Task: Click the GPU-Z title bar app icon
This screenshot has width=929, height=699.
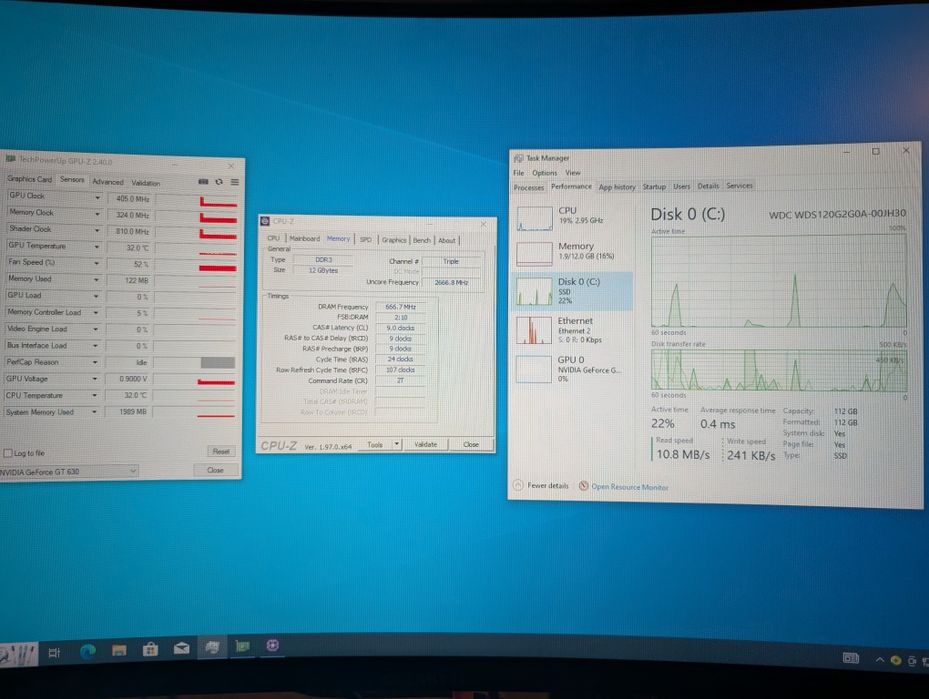Action: coord(11,159)
